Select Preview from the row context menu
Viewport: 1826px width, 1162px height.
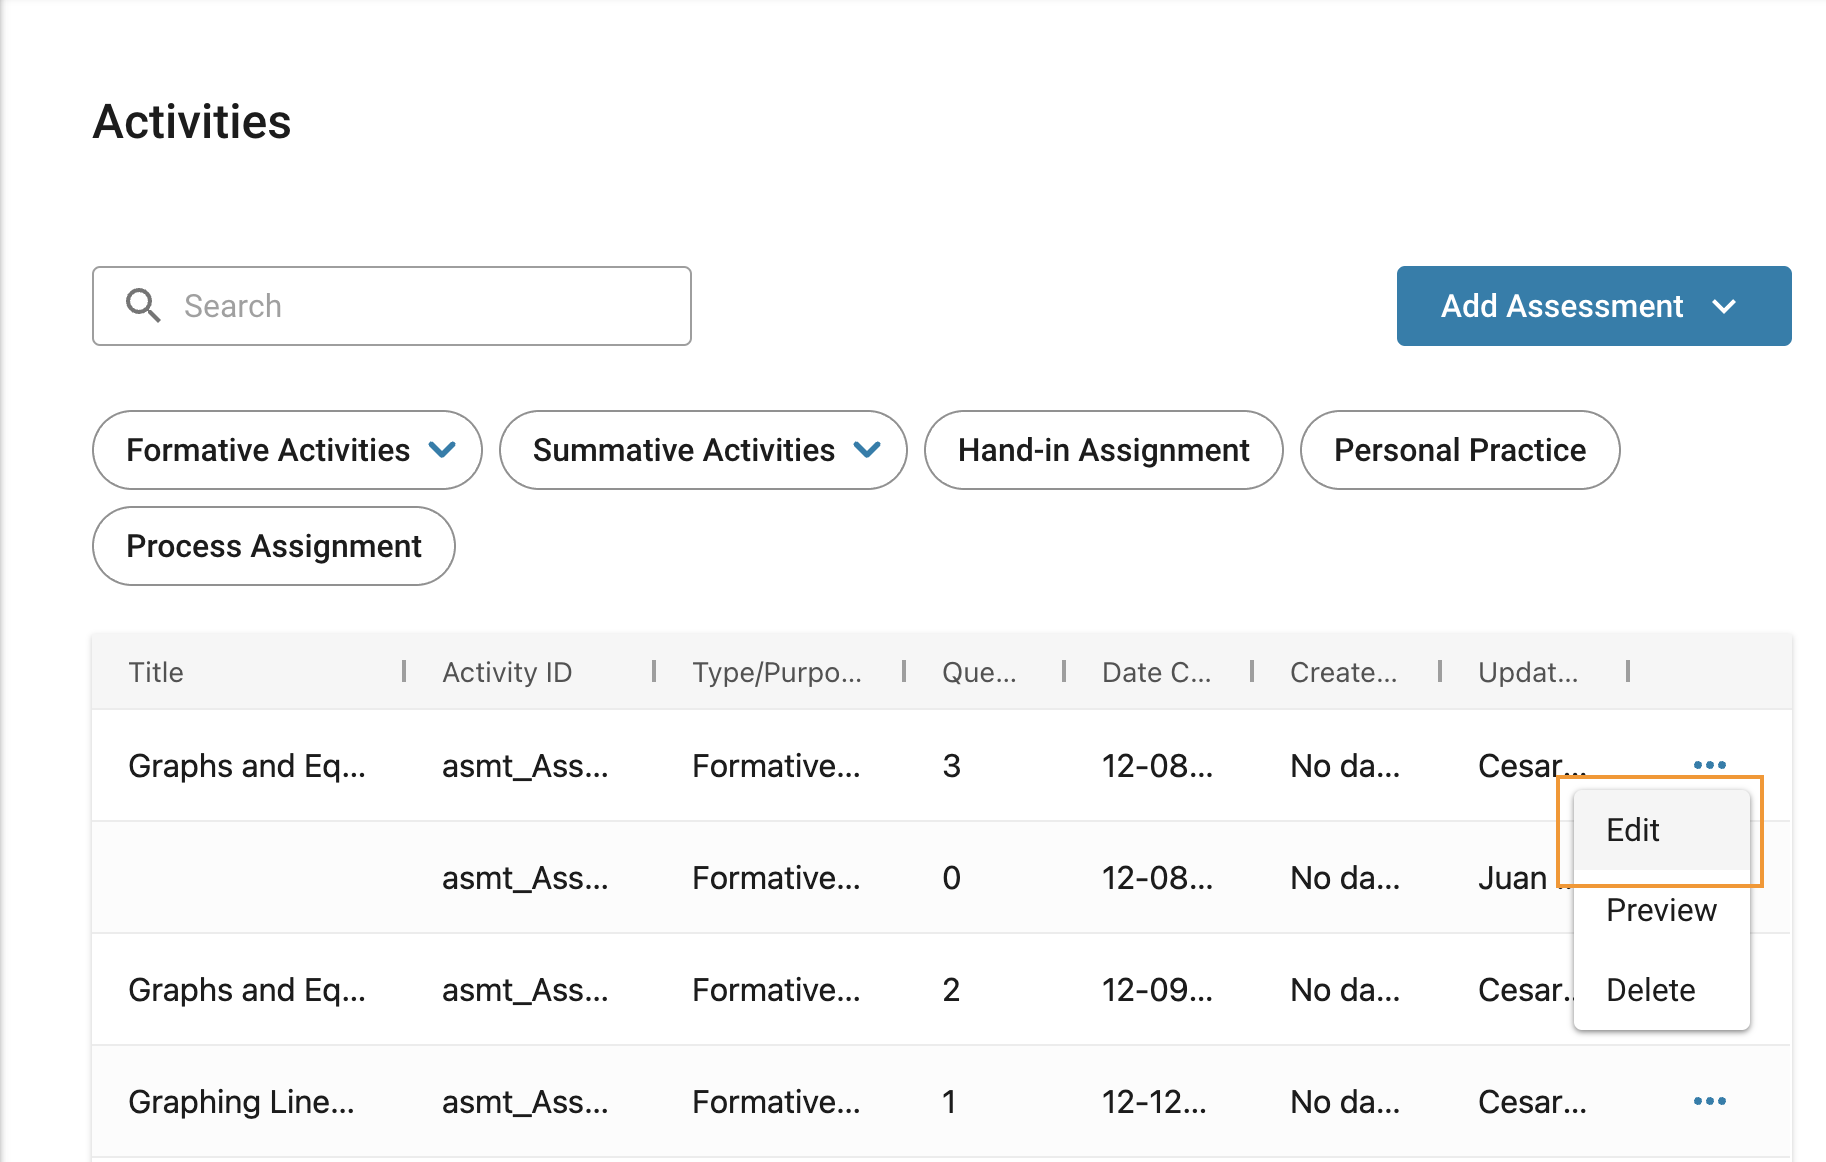pyautogui.click(x=1660, y=910)
